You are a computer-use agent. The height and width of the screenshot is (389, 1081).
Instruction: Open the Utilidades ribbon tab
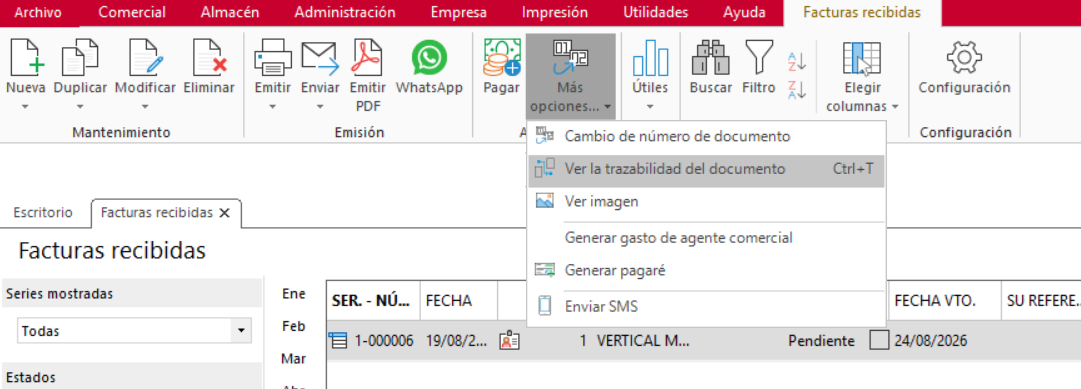(656, 12)
